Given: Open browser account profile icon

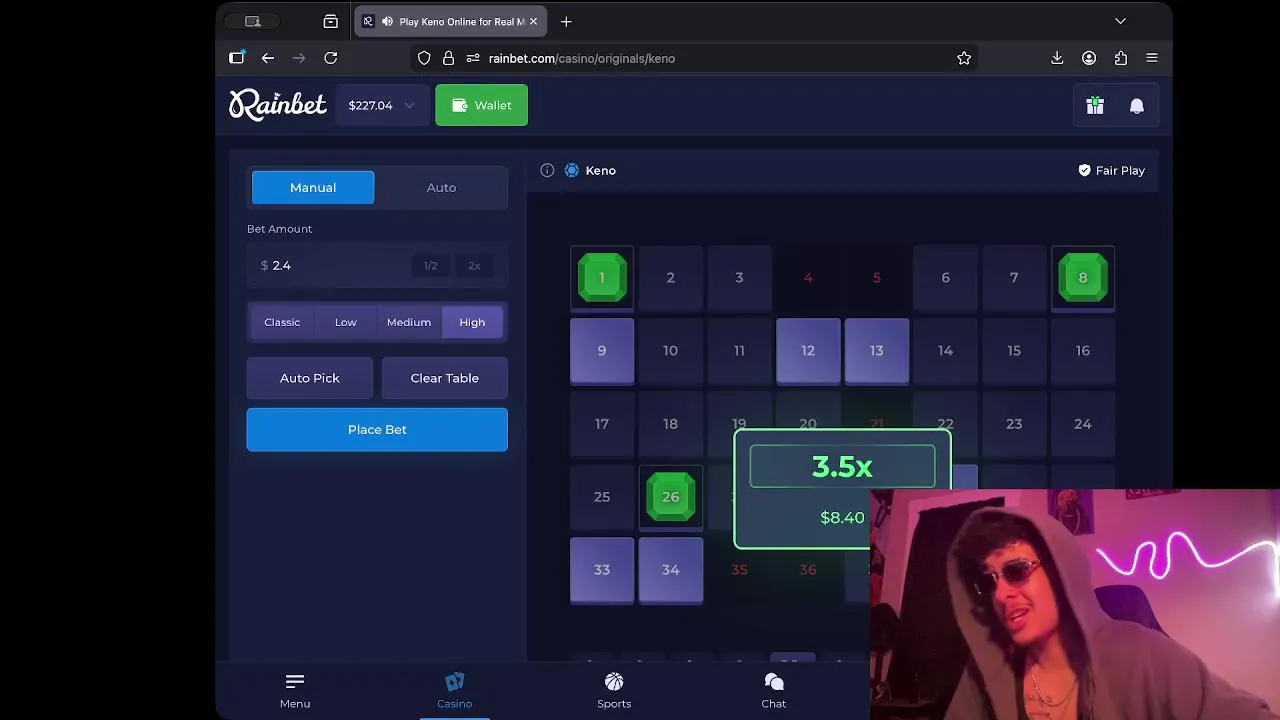Looking at the screenshot, I should 1089,58.
